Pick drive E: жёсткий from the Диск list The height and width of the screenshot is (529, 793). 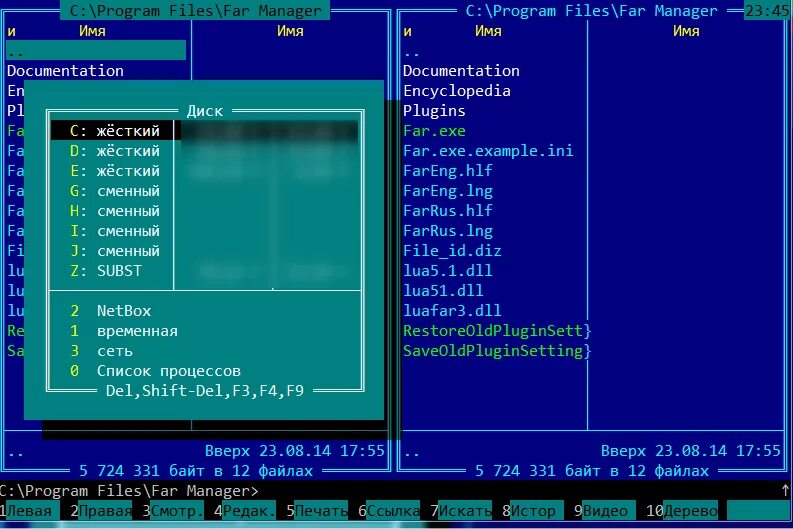click(x=205, y=171)
